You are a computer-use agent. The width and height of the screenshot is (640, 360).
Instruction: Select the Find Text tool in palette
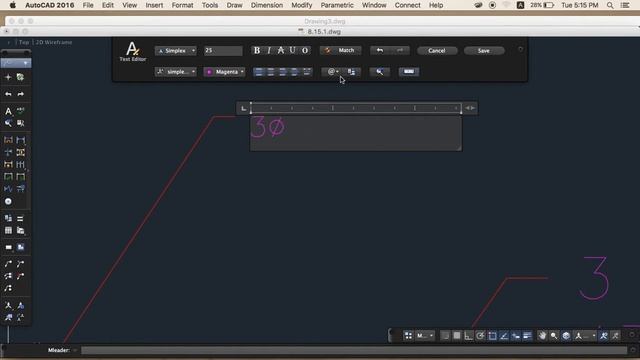point(8,123)
